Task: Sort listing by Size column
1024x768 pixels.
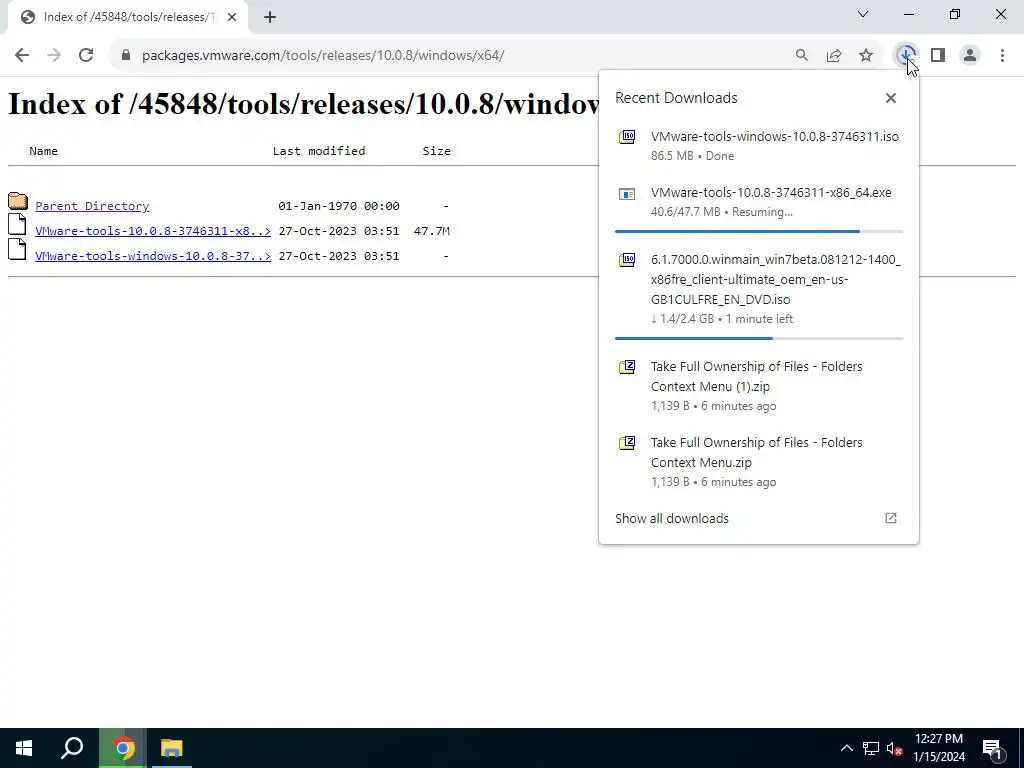Action: (436, 151)
